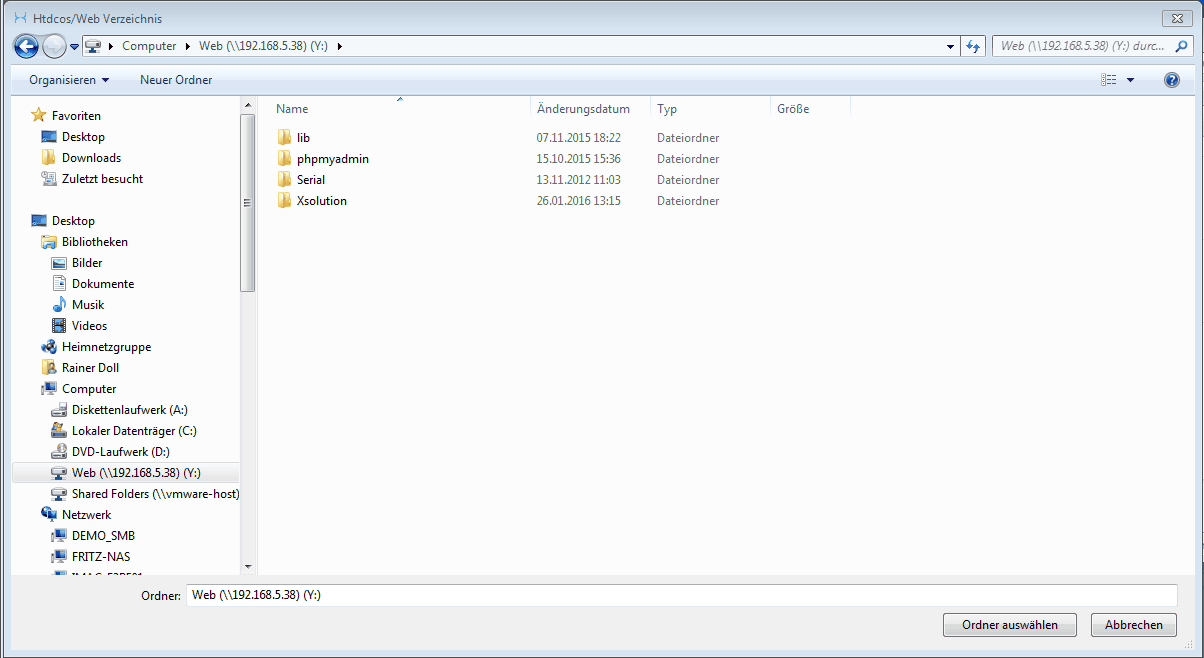Open the help question mark icon
Viewport: 1204px width, 658px height.
pyautogui.click(x=1171, y=80)
